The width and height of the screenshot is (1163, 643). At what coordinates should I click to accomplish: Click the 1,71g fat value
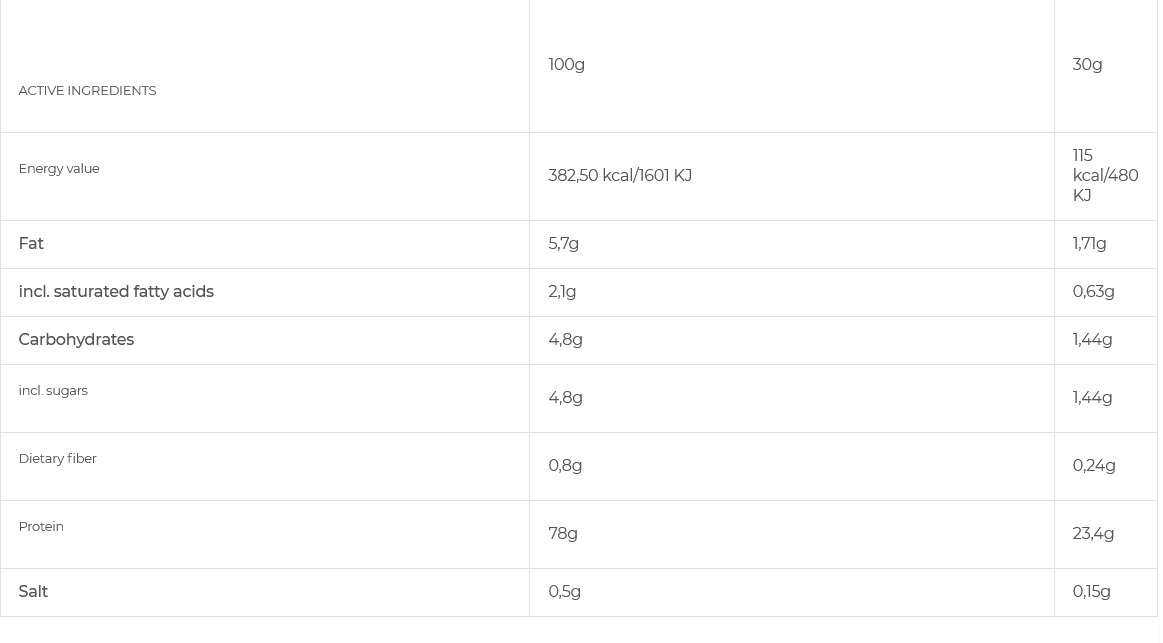coord(1089,244)
